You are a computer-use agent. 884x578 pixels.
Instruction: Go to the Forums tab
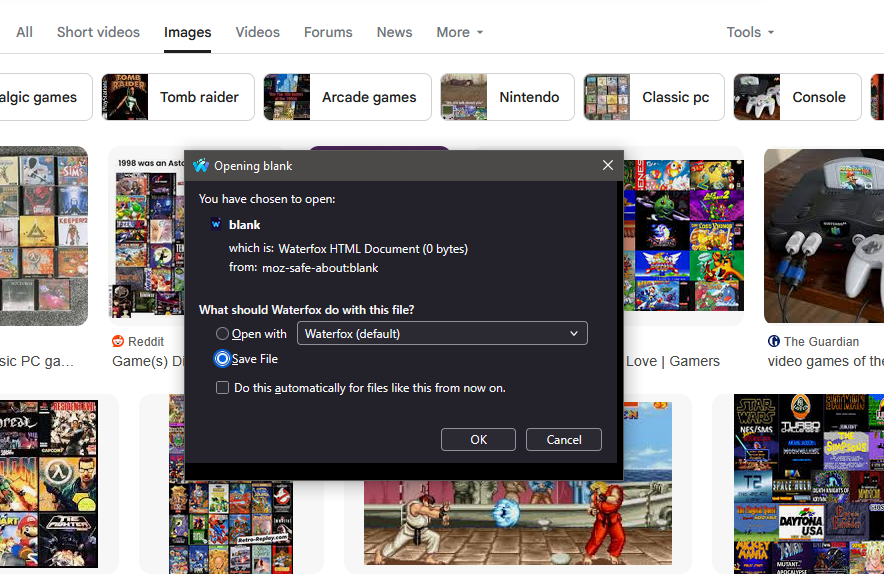[328, 32]
